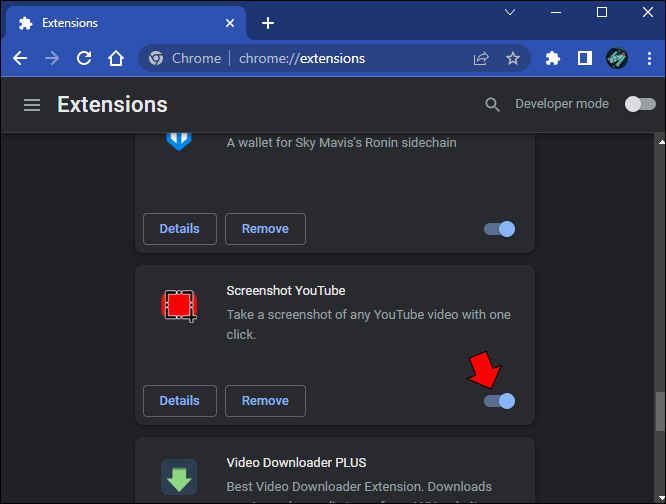The height and width of the screenshot is (504, 666).
Task: Open the browser side panel
Action: (x=584, y=58)
